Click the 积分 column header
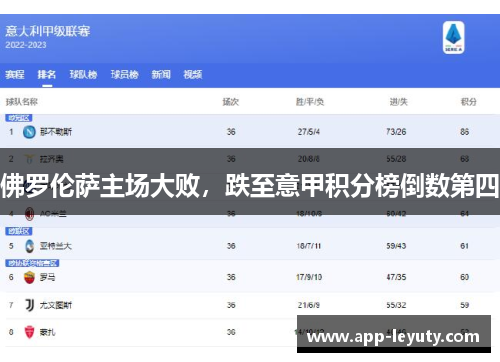The height and width of the screenshot is (362, 500). pos(469,102)
